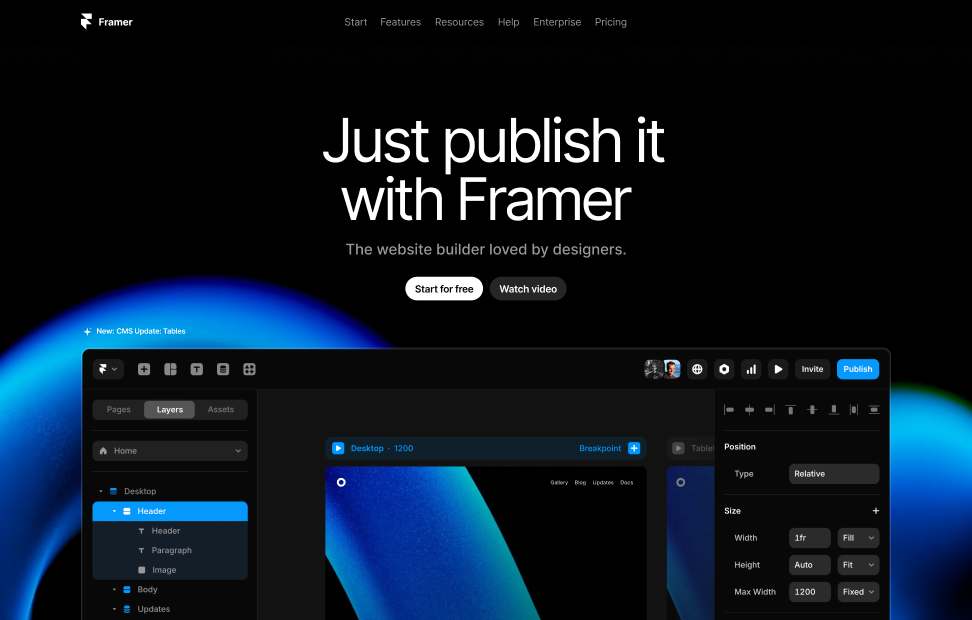Click the Insert plus tool in the editor toolbar
The width and height of the screenshot is (972, 620).
click(144, 369)
